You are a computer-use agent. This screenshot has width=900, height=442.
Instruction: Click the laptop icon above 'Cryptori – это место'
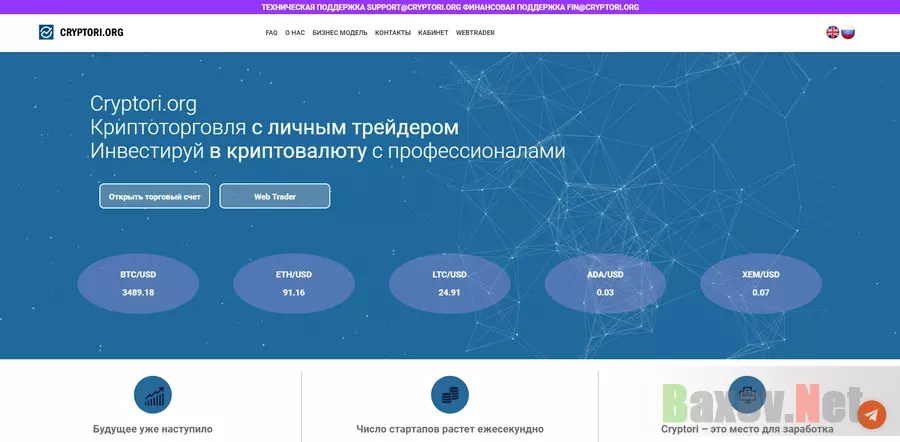[x=747, y=395]
